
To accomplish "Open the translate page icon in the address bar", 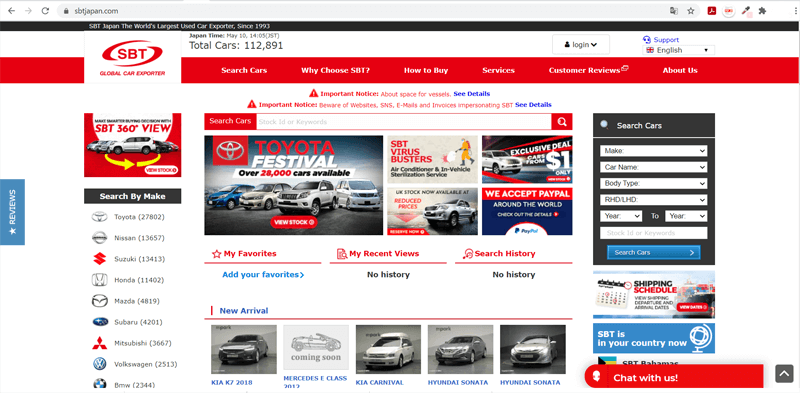I will pyautogui.click(x=674, y=11).
